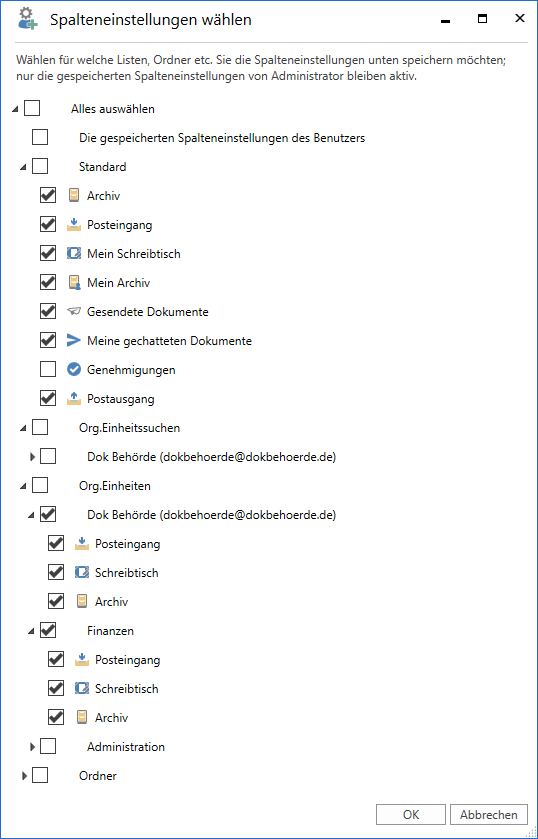Click the Mein Archiv icon
Viewport: 538px width, 839px height.
[x=74, y=283]
